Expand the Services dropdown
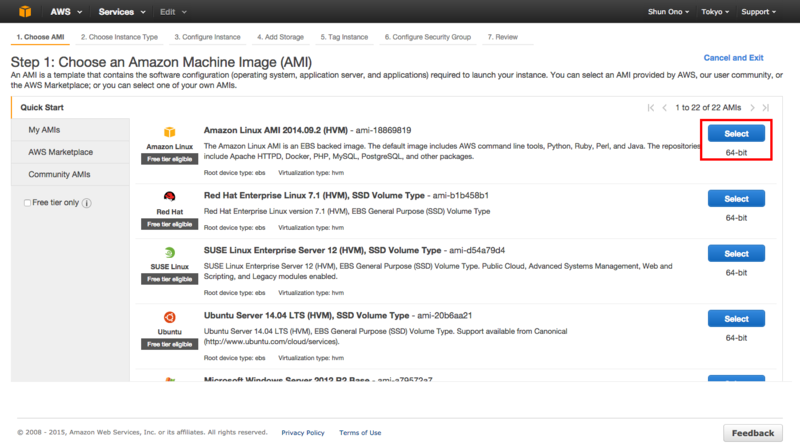The height and width of the screenshot is (447, 800). pos(122,12)
